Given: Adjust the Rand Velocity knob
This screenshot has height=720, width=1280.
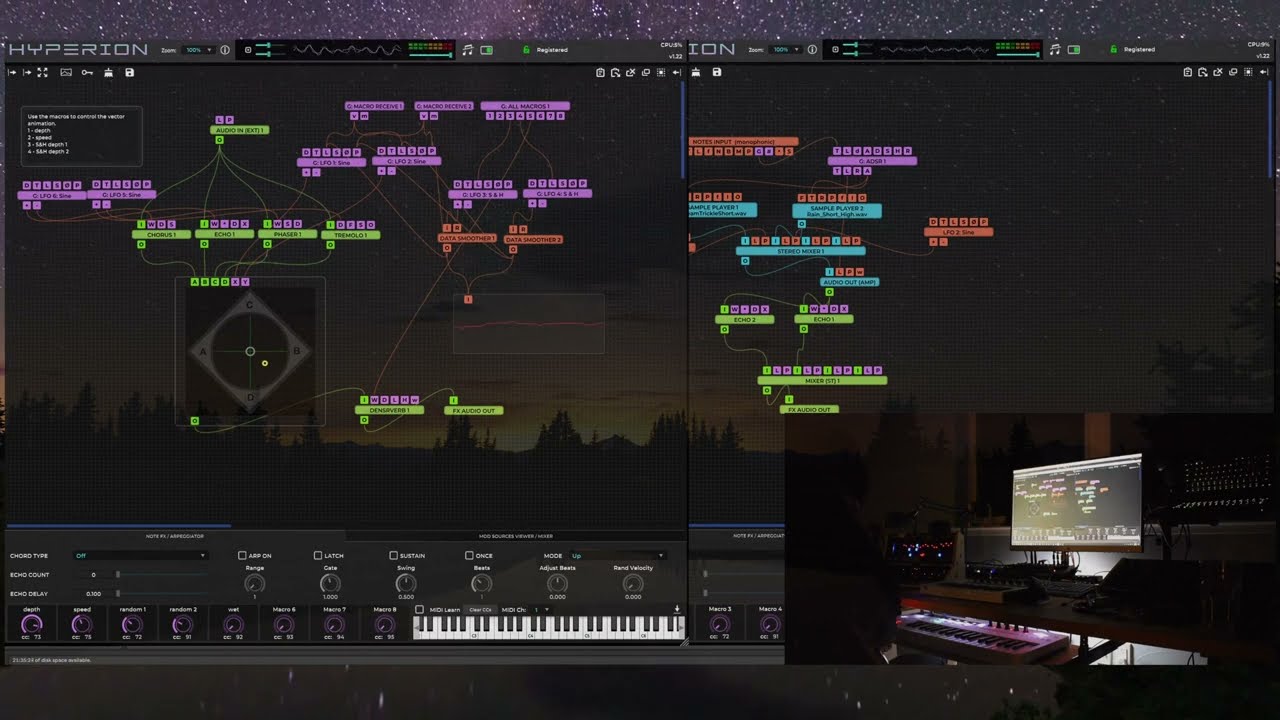Looking at the screenshot, I should click(x=633, y=583).
